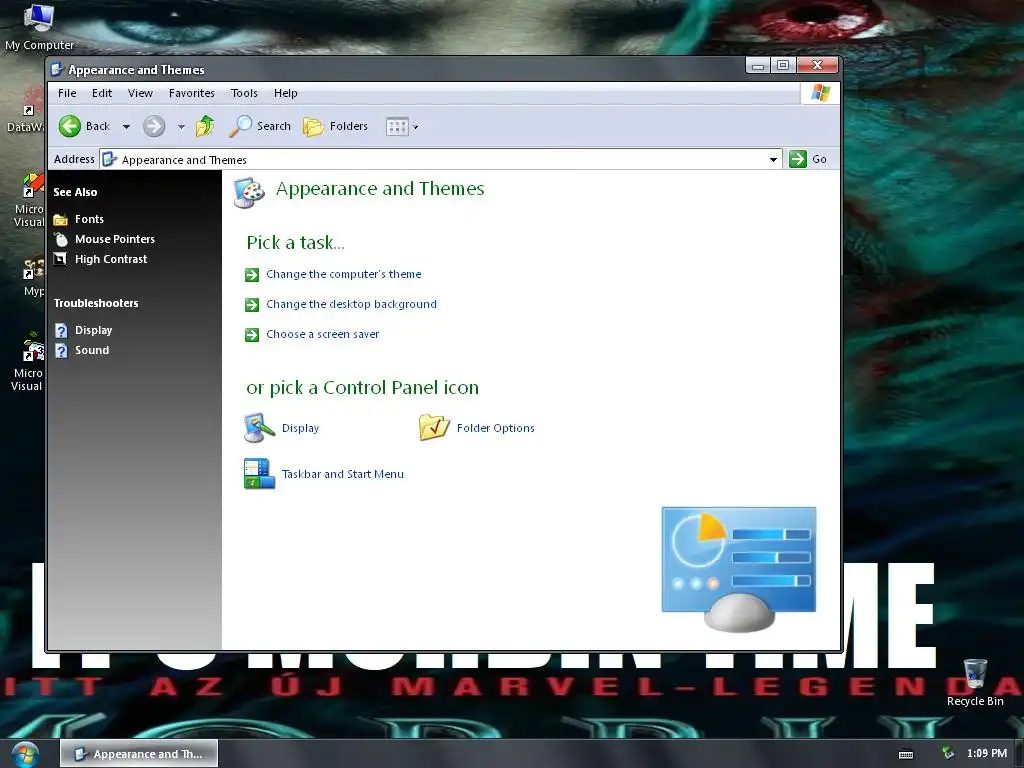Viewport: 1024px width, 768px height.
Task: Open the Folder Options text link
Action: [496, 428]
